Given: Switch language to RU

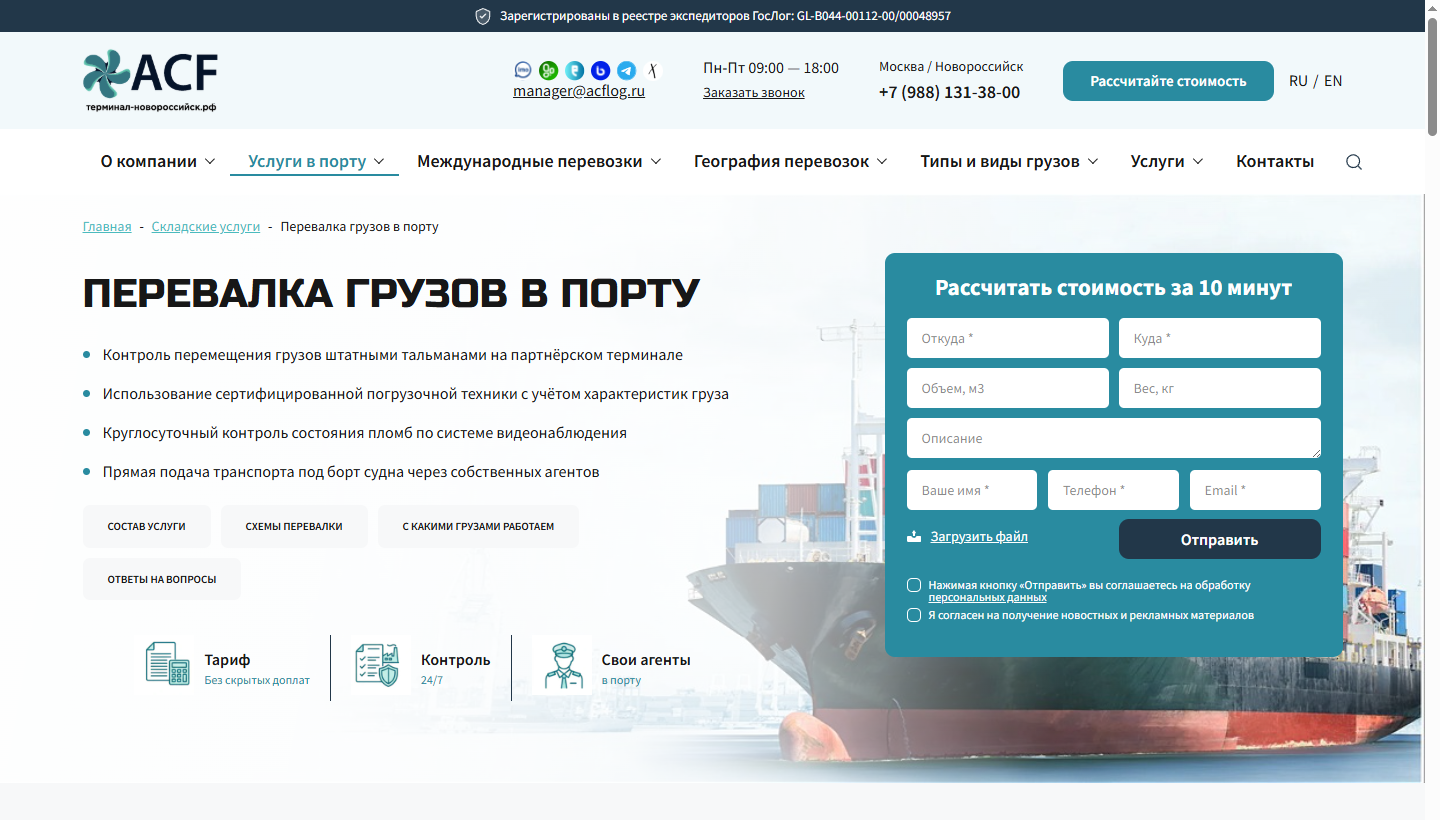Looking at the screenshot, I should (x=1298, y=81).
